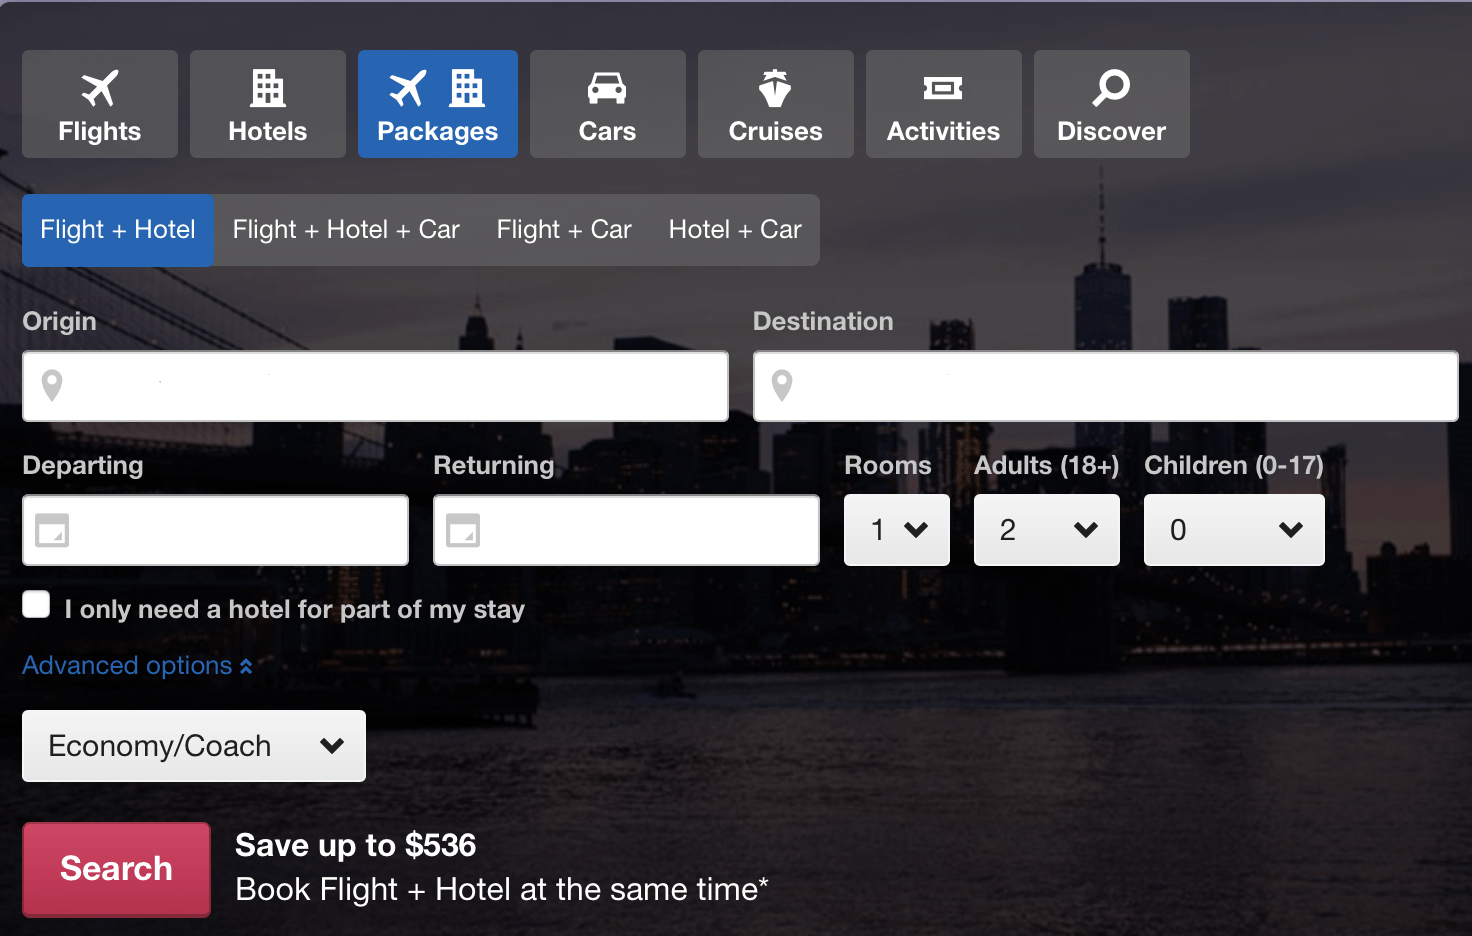Click the Returning date field
Screen dimensions: 1472x936
(626, 530)
